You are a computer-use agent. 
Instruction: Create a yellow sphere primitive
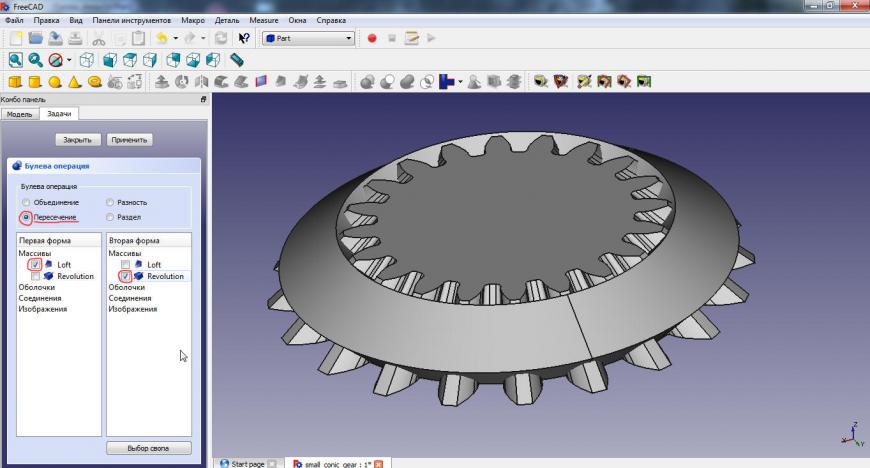55,82
